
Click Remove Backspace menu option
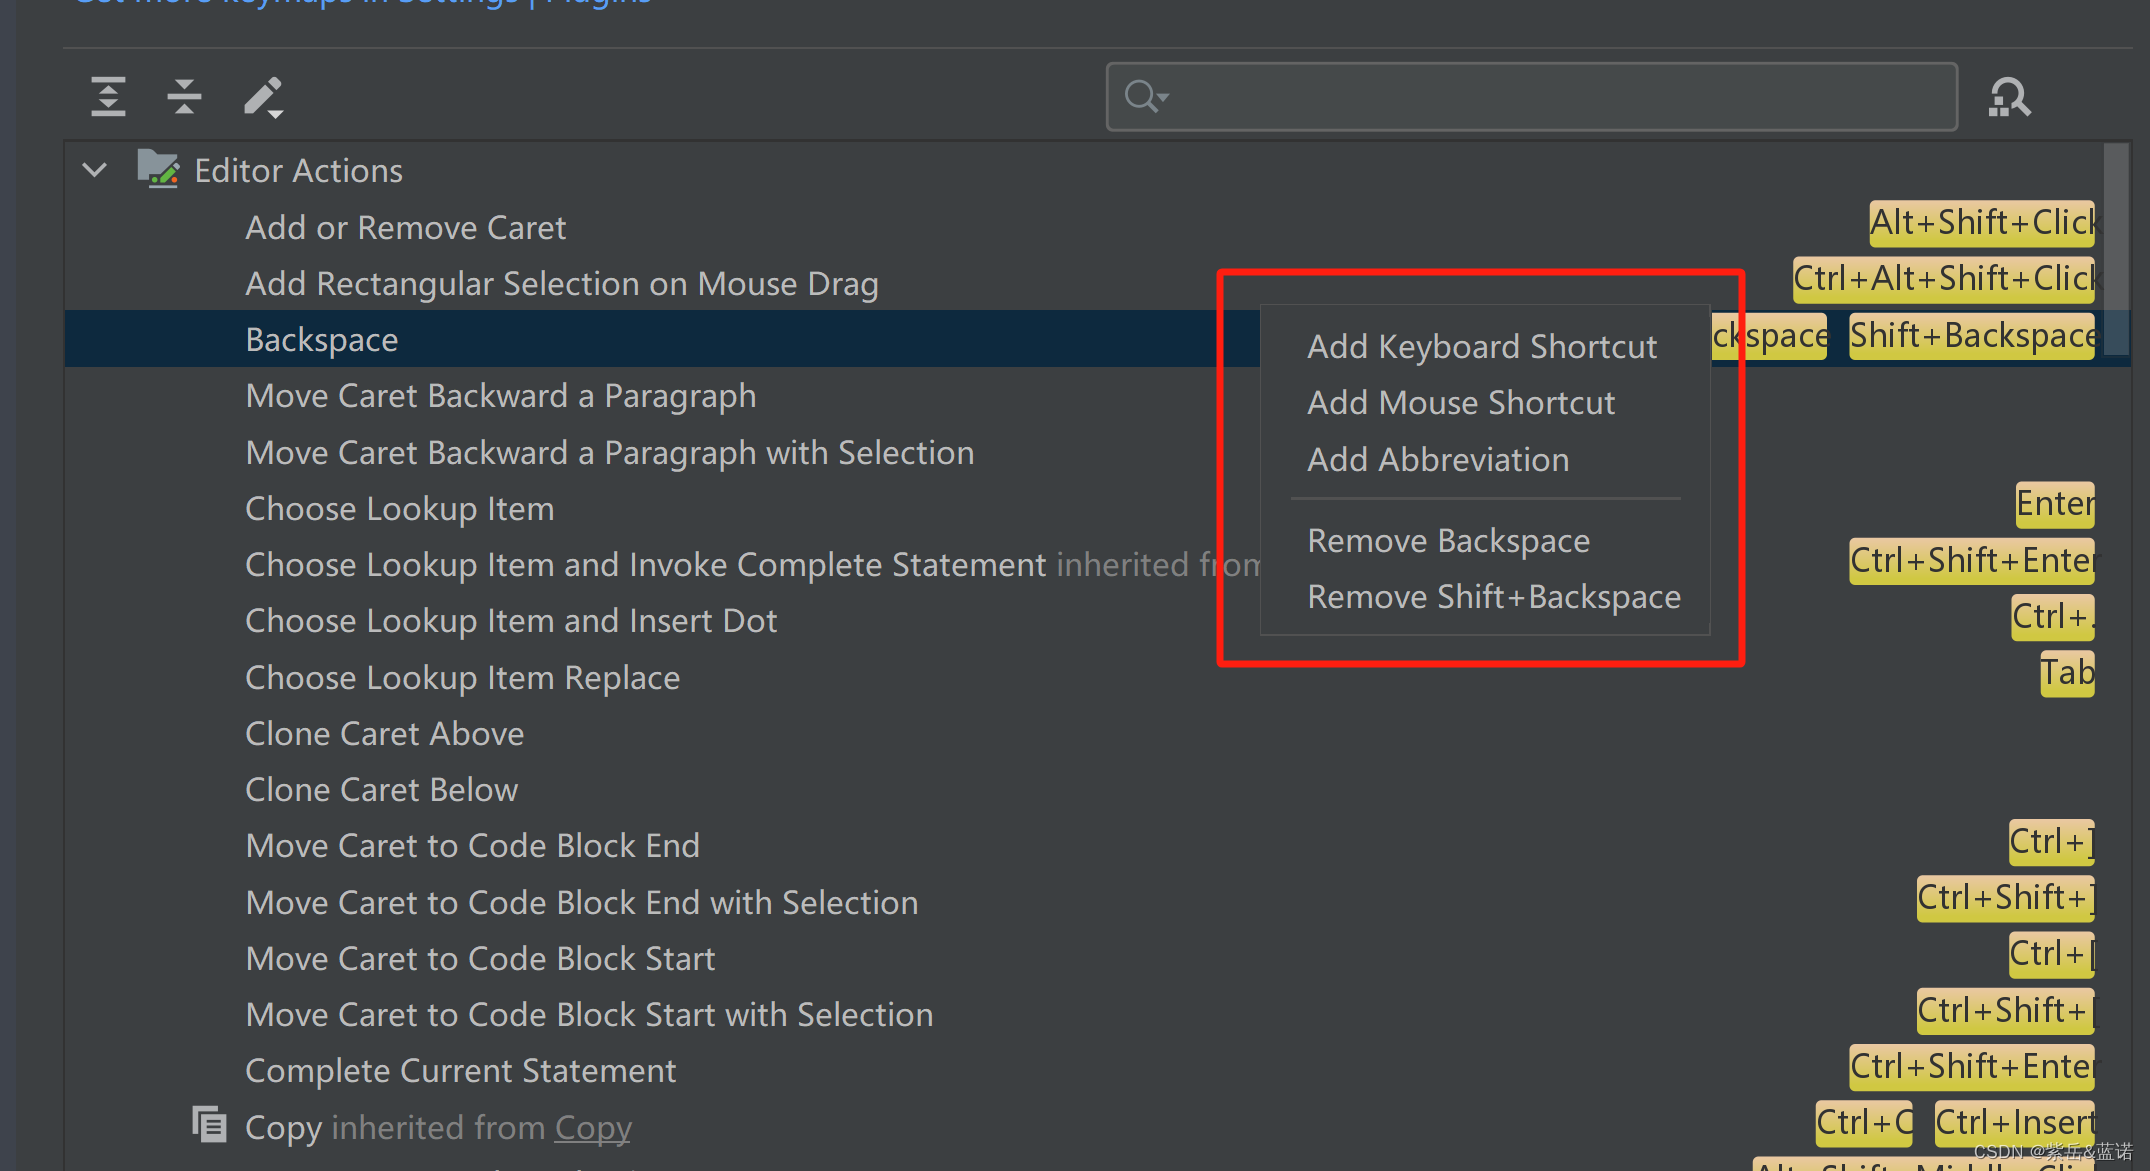point(1447,541)
